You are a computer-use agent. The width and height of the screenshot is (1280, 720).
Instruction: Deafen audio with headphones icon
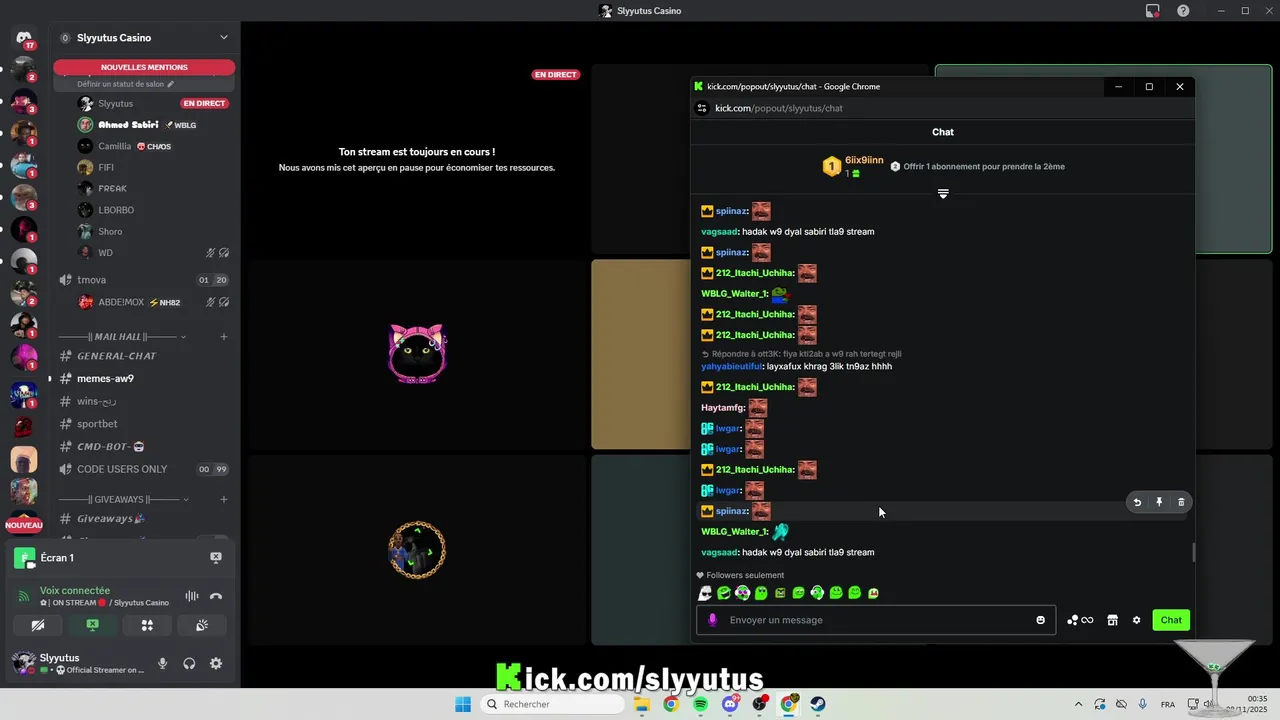189,663
